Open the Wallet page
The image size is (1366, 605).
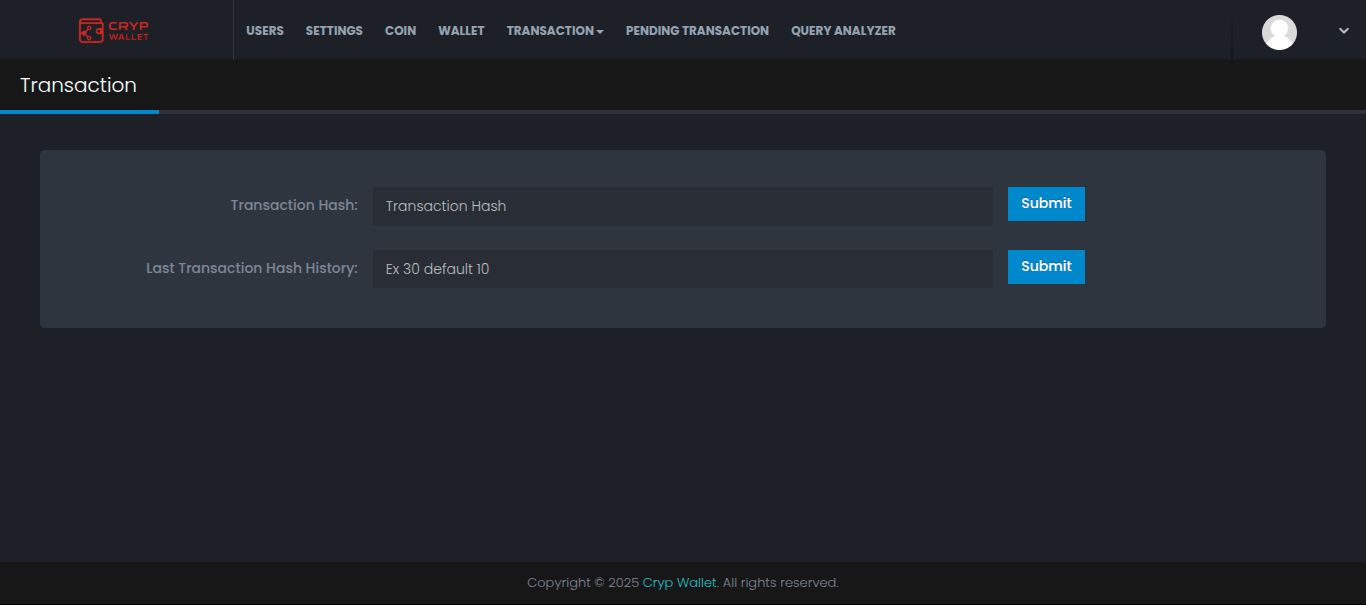pyautogui.click(x=461, y=31)
